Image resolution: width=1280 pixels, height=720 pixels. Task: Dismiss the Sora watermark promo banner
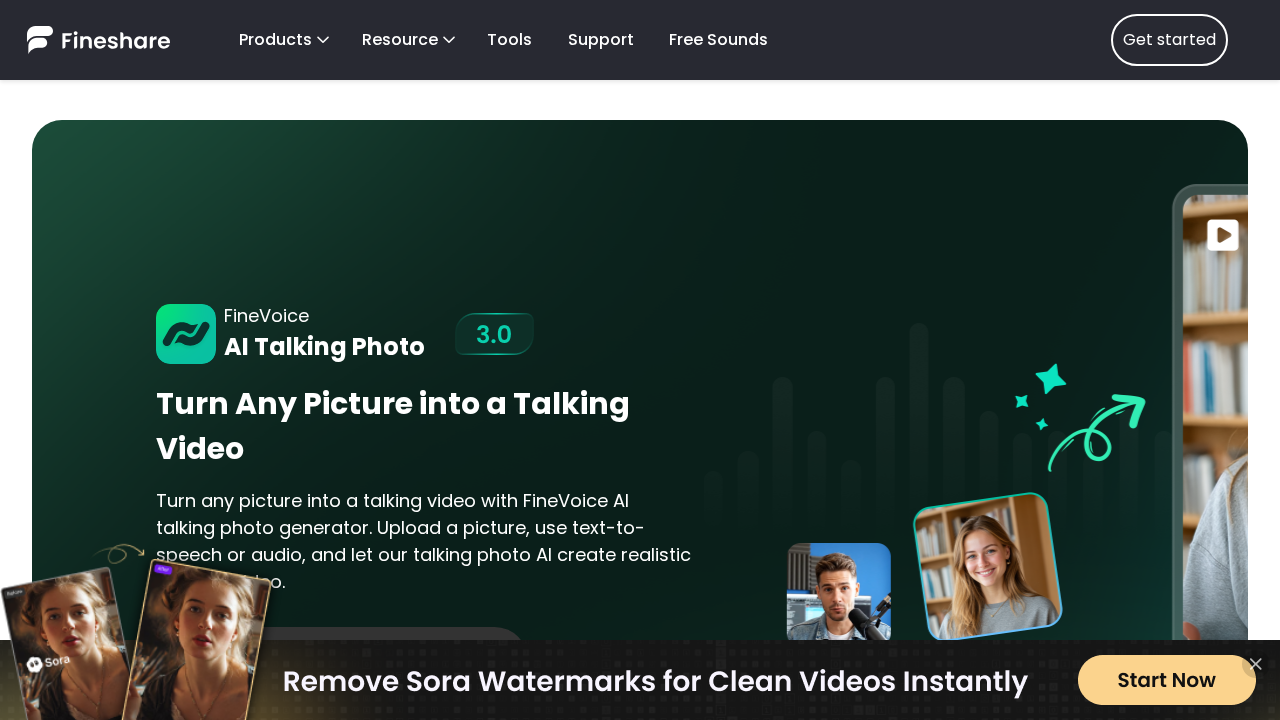tap(1255, 664)
